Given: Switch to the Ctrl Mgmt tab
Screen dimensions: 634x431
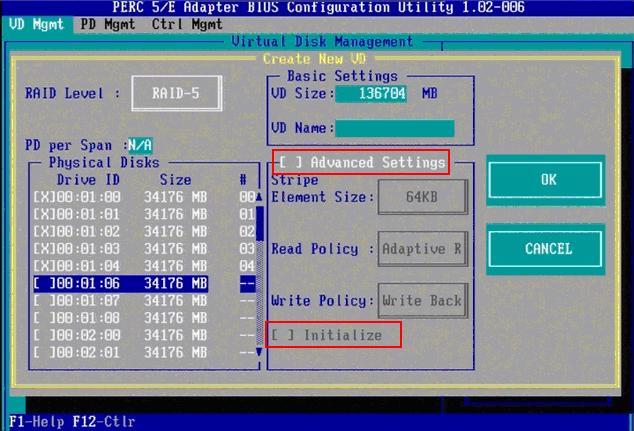Looking at the screenshot, I should point(187,25).
